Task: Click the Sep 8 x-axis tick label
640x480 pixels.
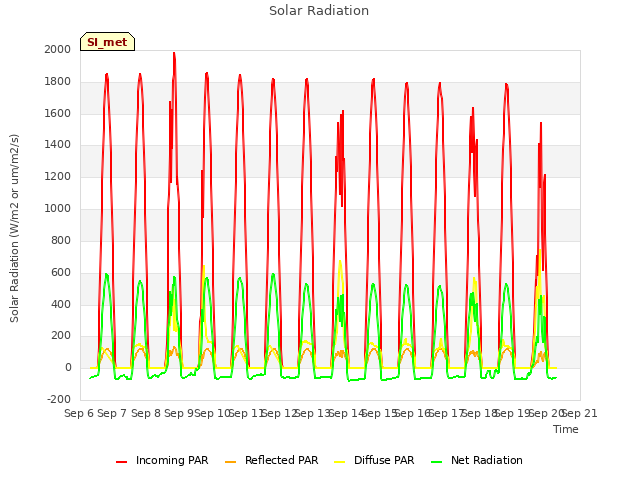Action: [x=146, y=413]
